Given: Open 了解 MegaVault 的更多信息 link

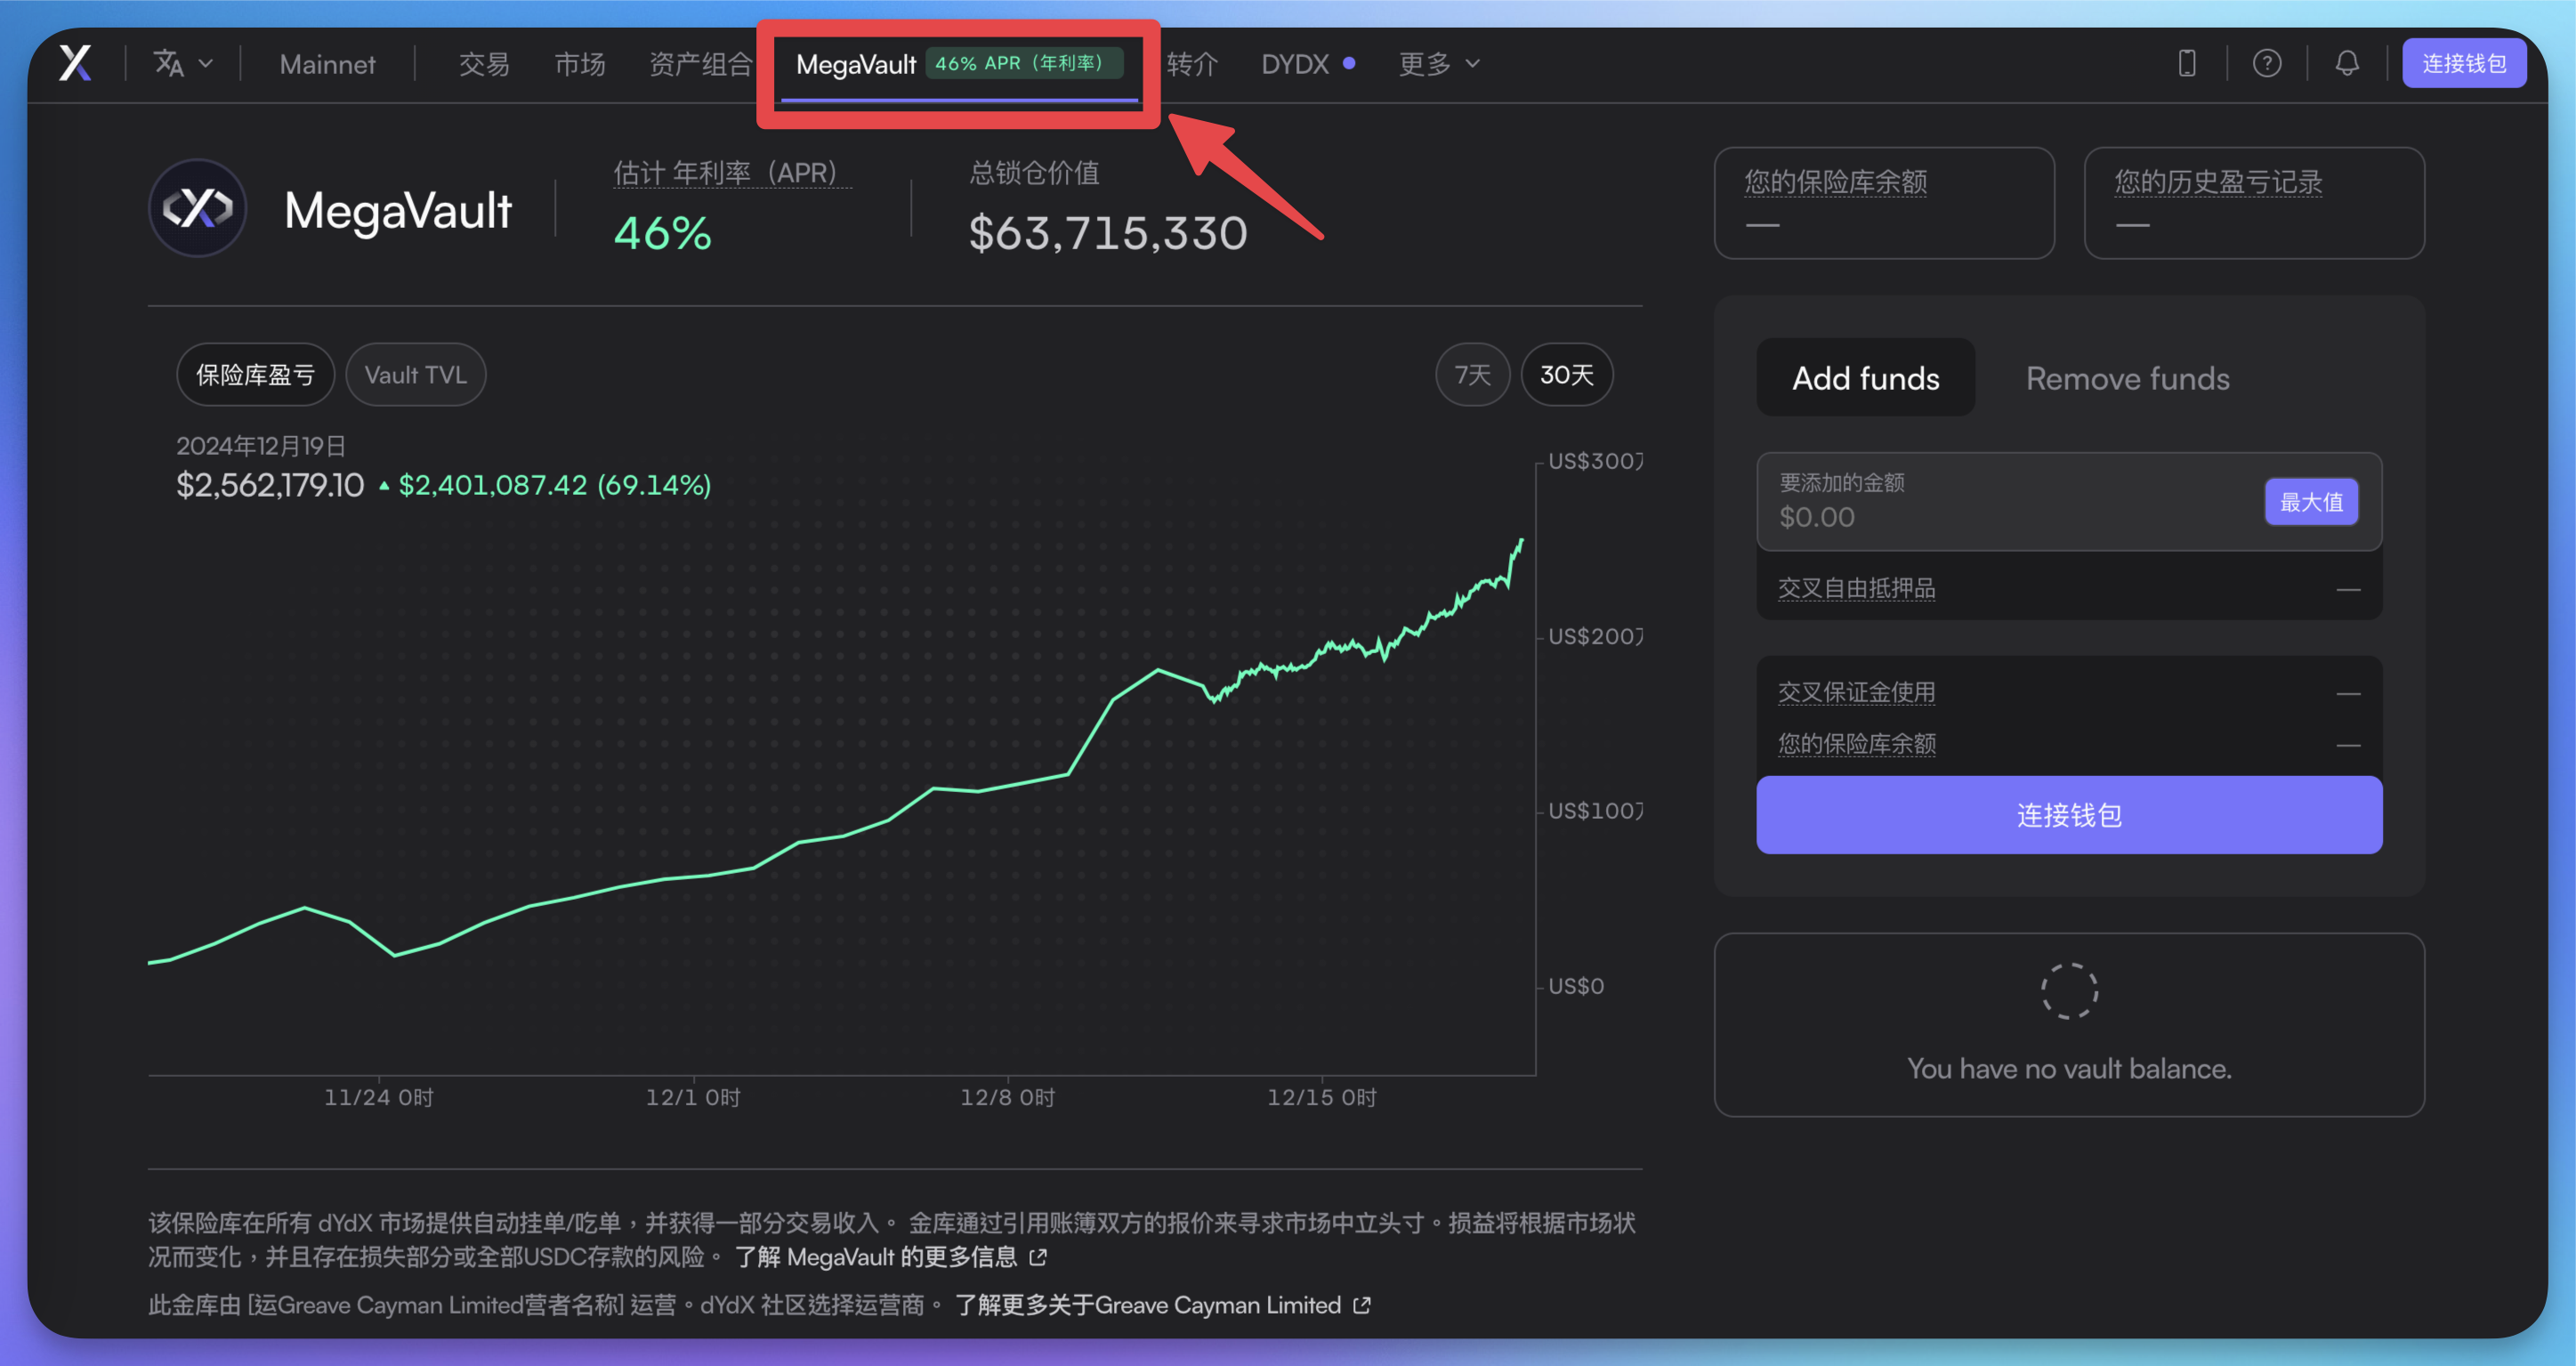Looking at the screenshot, I should tap(876, 1257).
